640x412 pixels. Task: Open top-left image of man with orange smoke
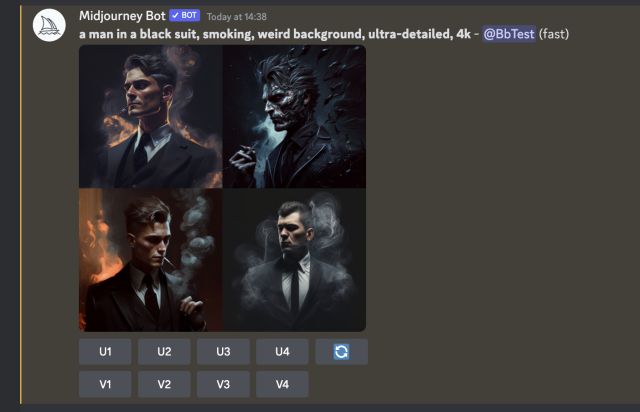point(151,116)
